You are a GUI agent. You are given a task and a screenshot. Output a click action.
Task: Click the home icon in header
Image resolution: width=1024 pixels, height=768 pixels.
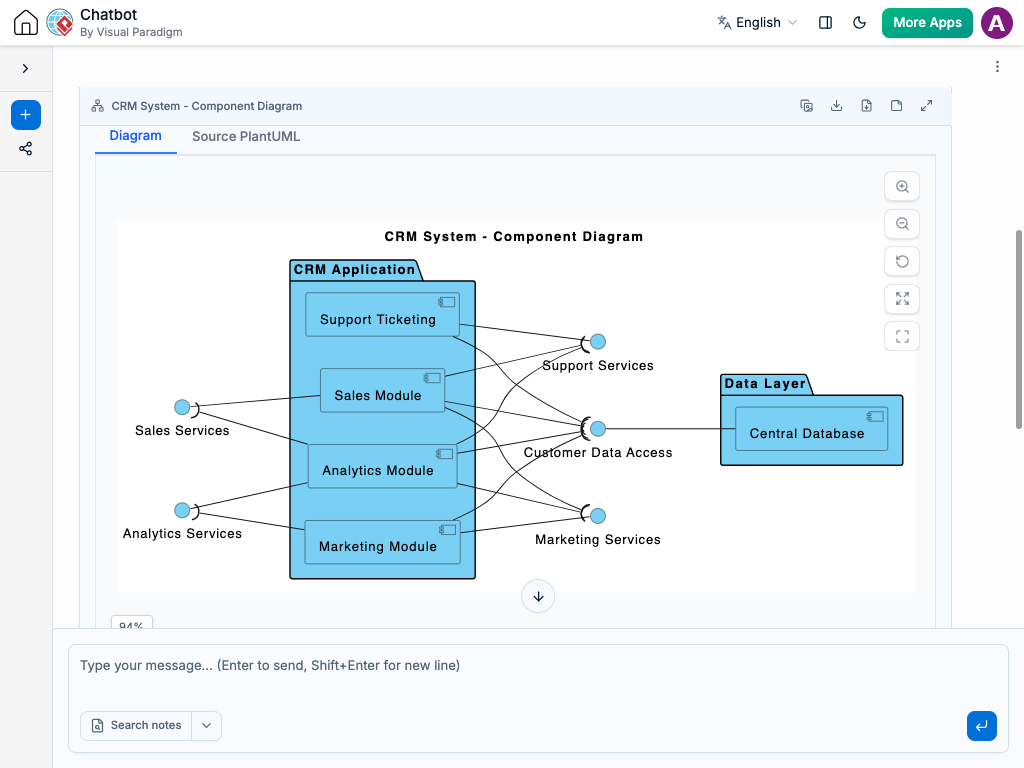point(25,22)
